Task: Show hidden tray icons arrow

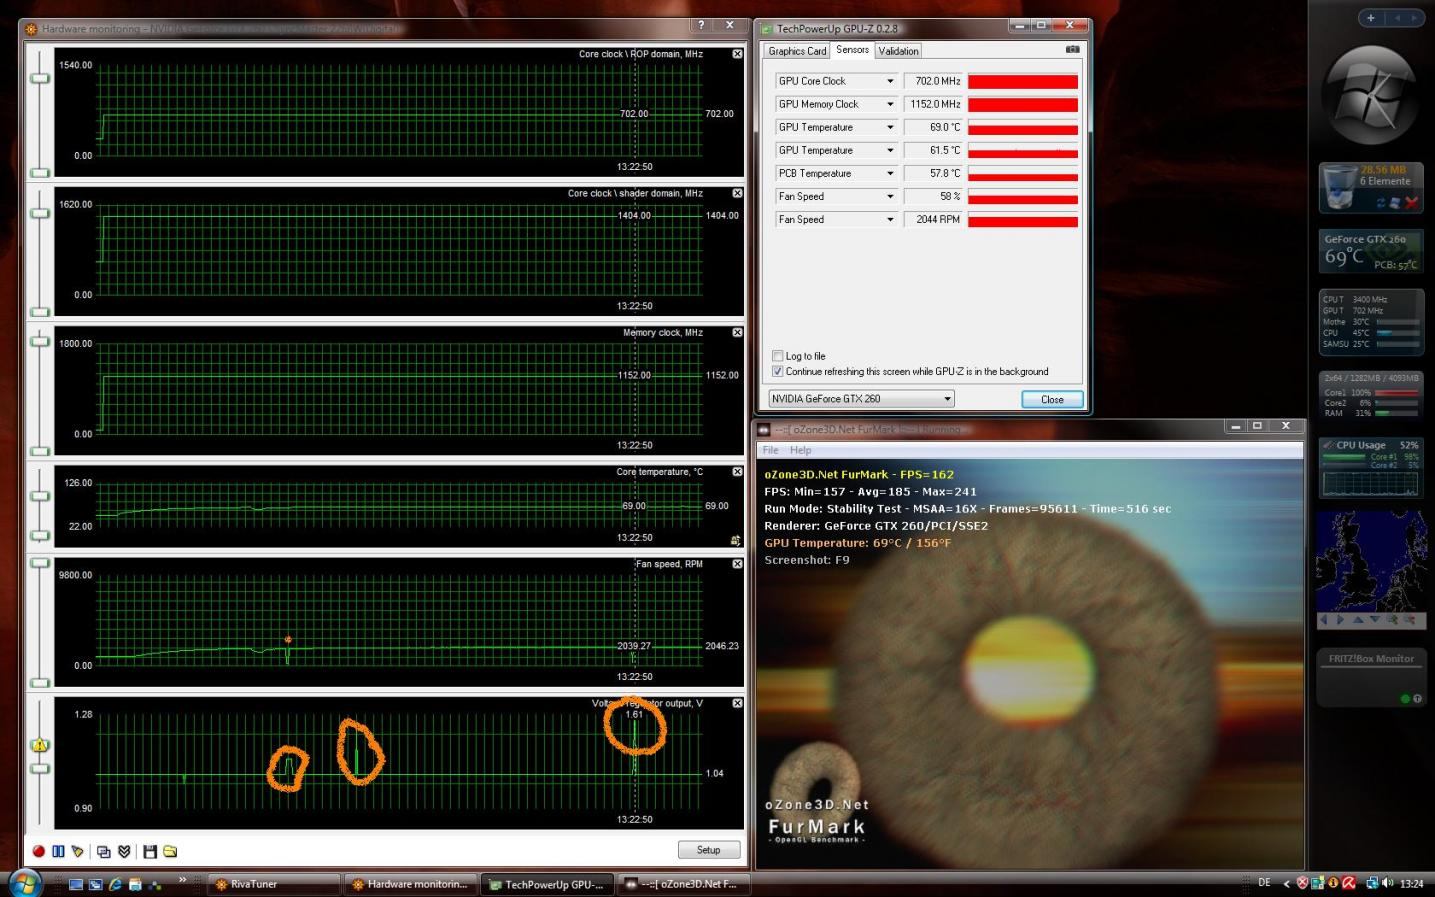Action: pyautogui.click(x=1286, y=883)
